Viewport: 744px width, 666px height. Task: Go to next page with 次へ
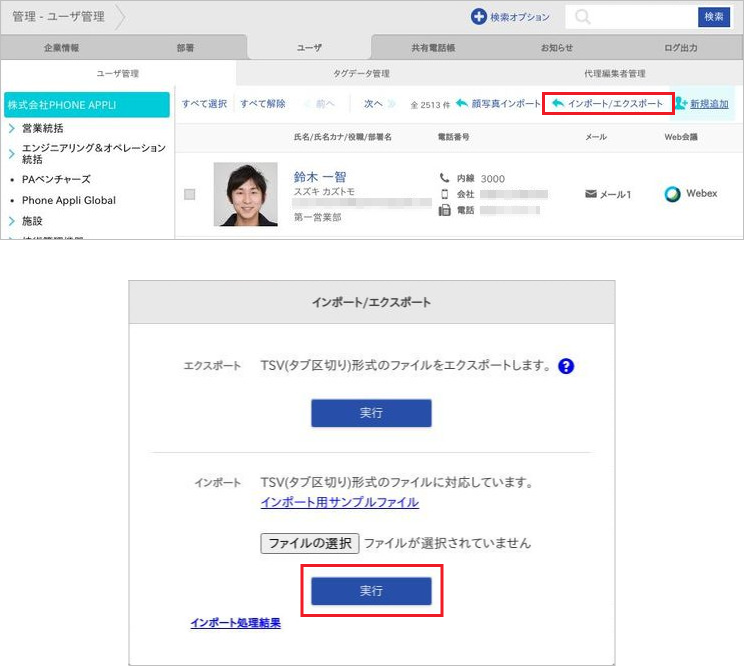375,103
